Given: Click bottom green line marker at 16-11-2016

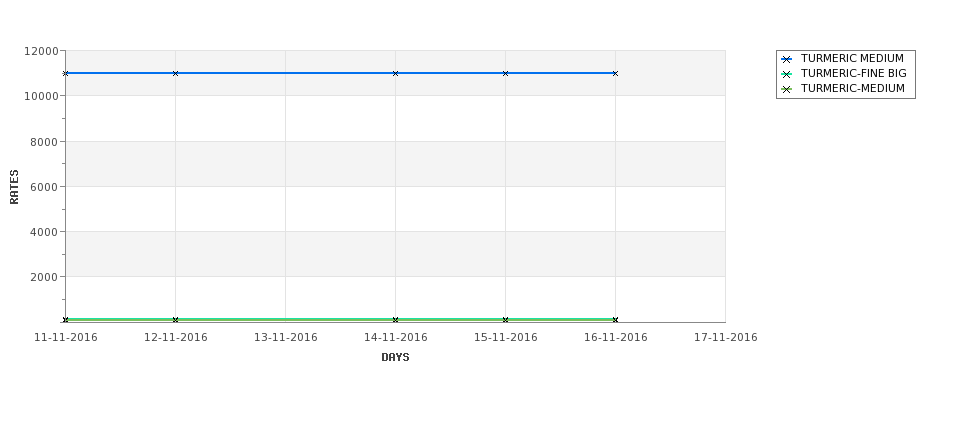Looking at the screenshot, I should pyautogui.click(x=615, y=320).
